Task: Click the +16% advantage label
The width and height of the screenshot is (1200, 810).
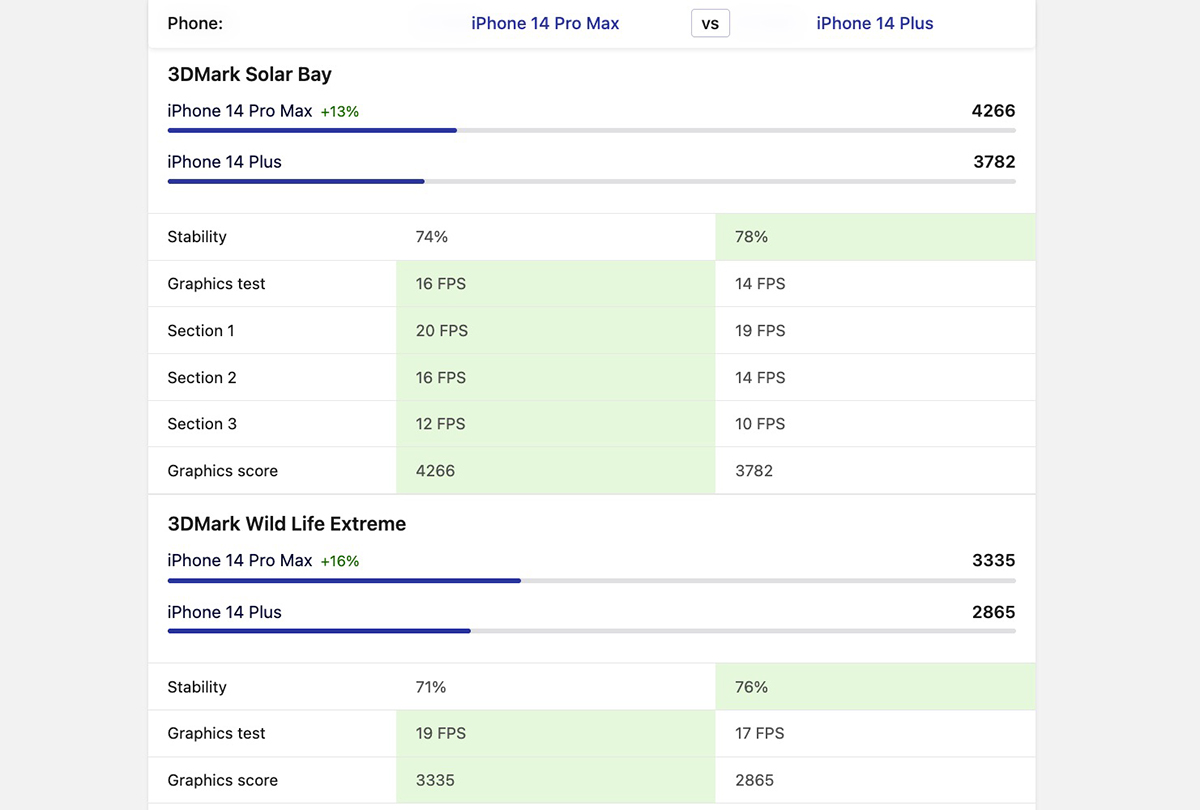Action: click(x=340, y=562)
